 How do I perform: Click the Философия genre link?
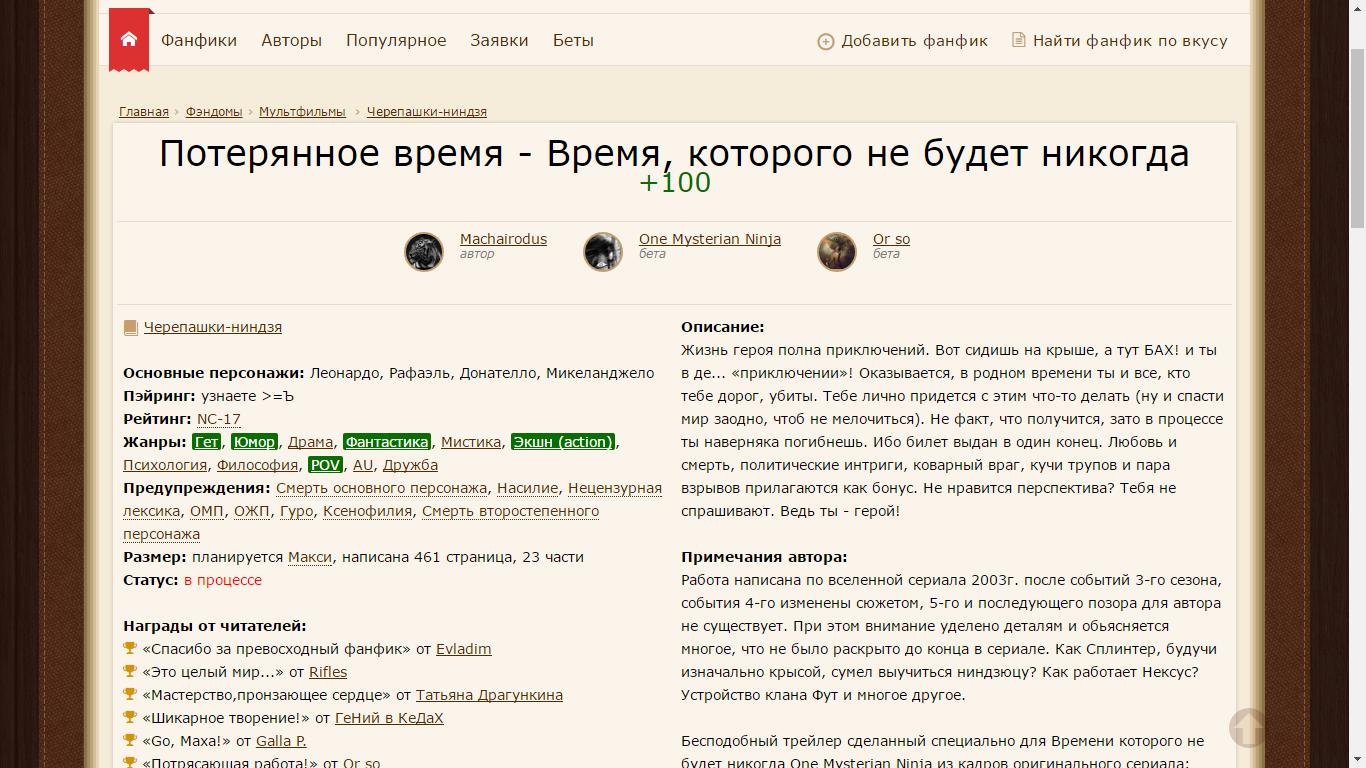257,465
